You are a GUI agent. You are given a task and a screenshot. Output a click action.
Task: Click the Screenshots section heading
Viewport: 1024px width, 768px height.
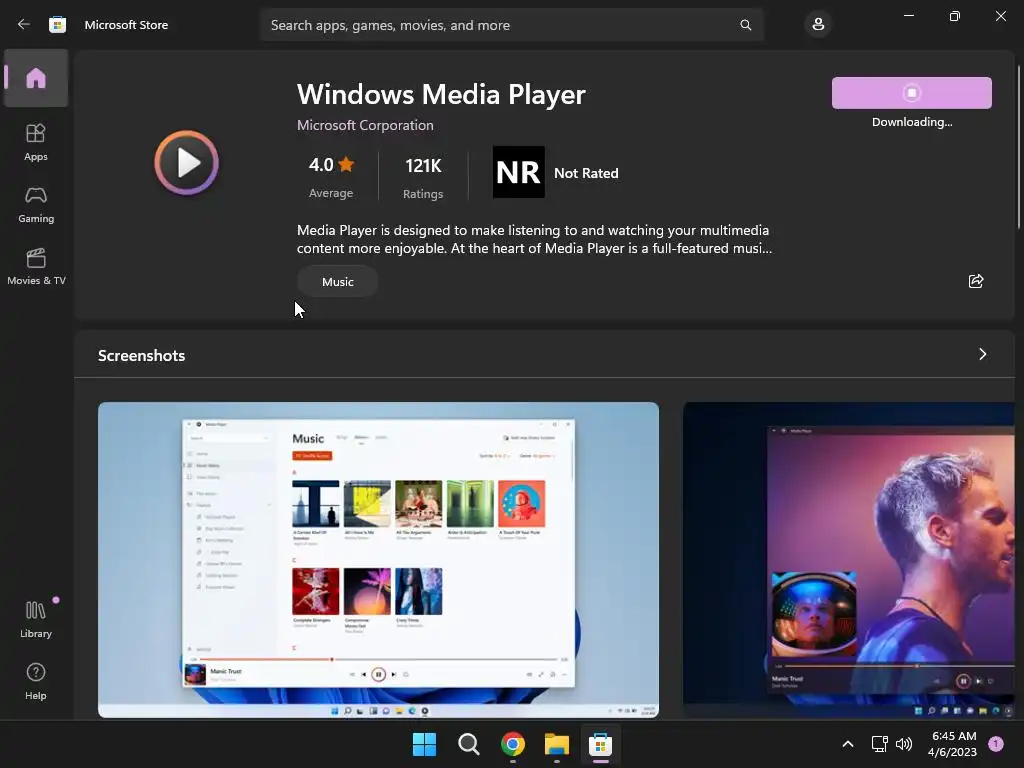click(x=142, y=355)
